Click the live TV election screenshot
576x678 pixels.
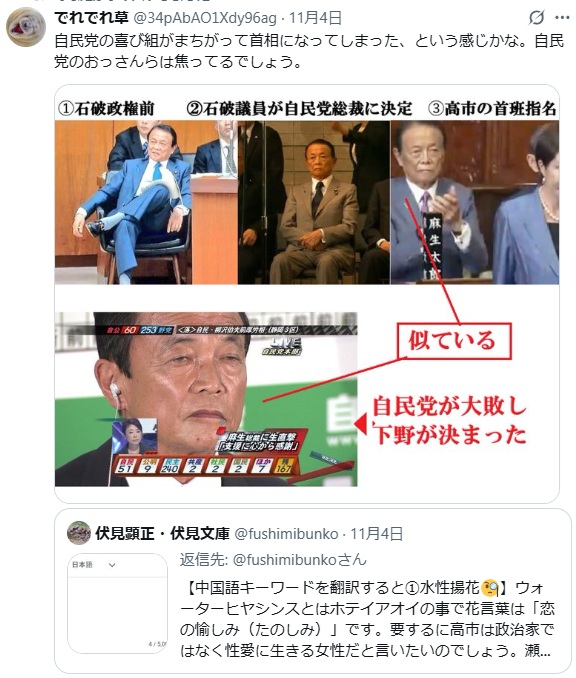click(206, 399)
